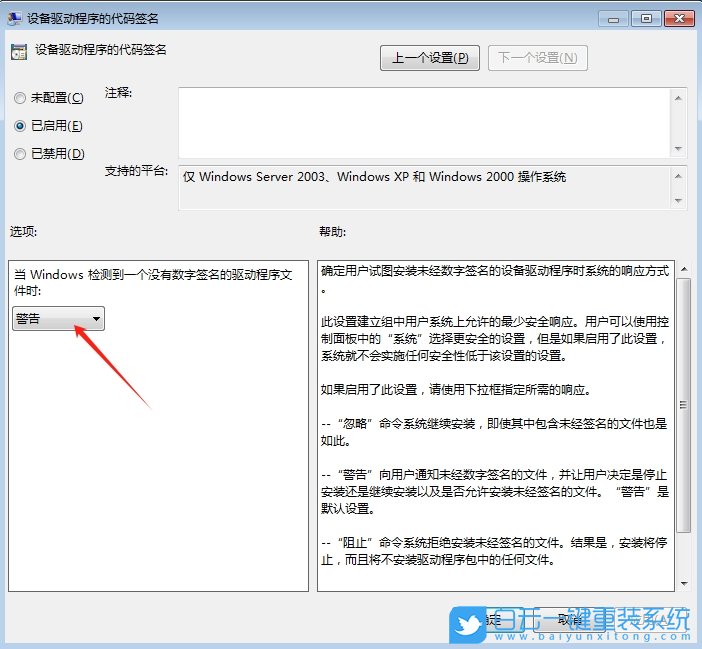Click the 下一个设置(N) button
The image size is (702, 649).
pyautogui.click(x=538, y=58)
